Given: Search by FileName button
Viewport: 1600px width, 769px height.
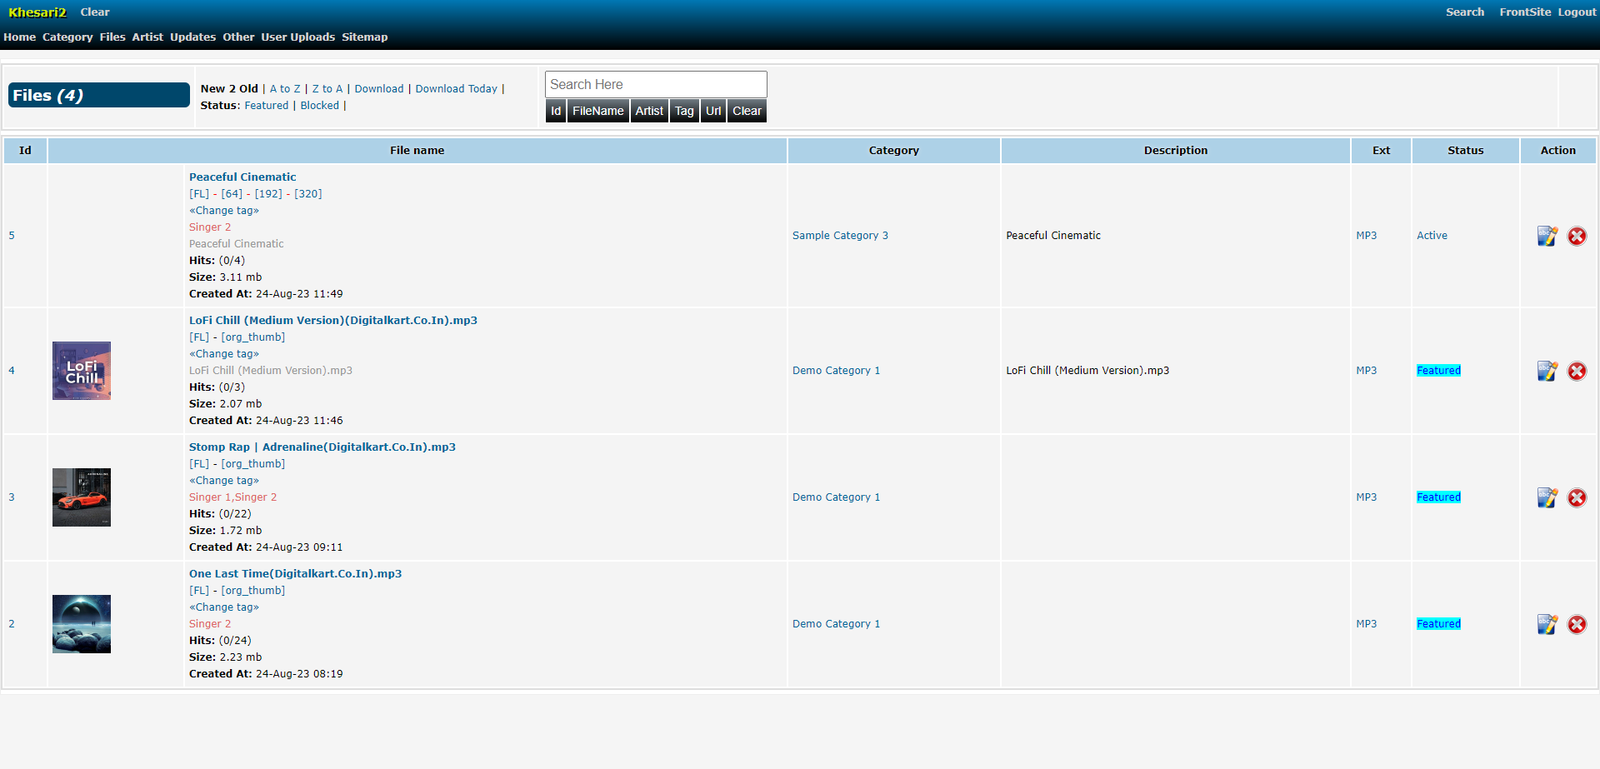Looking at the screenshot, I should [x=597, y=111].
